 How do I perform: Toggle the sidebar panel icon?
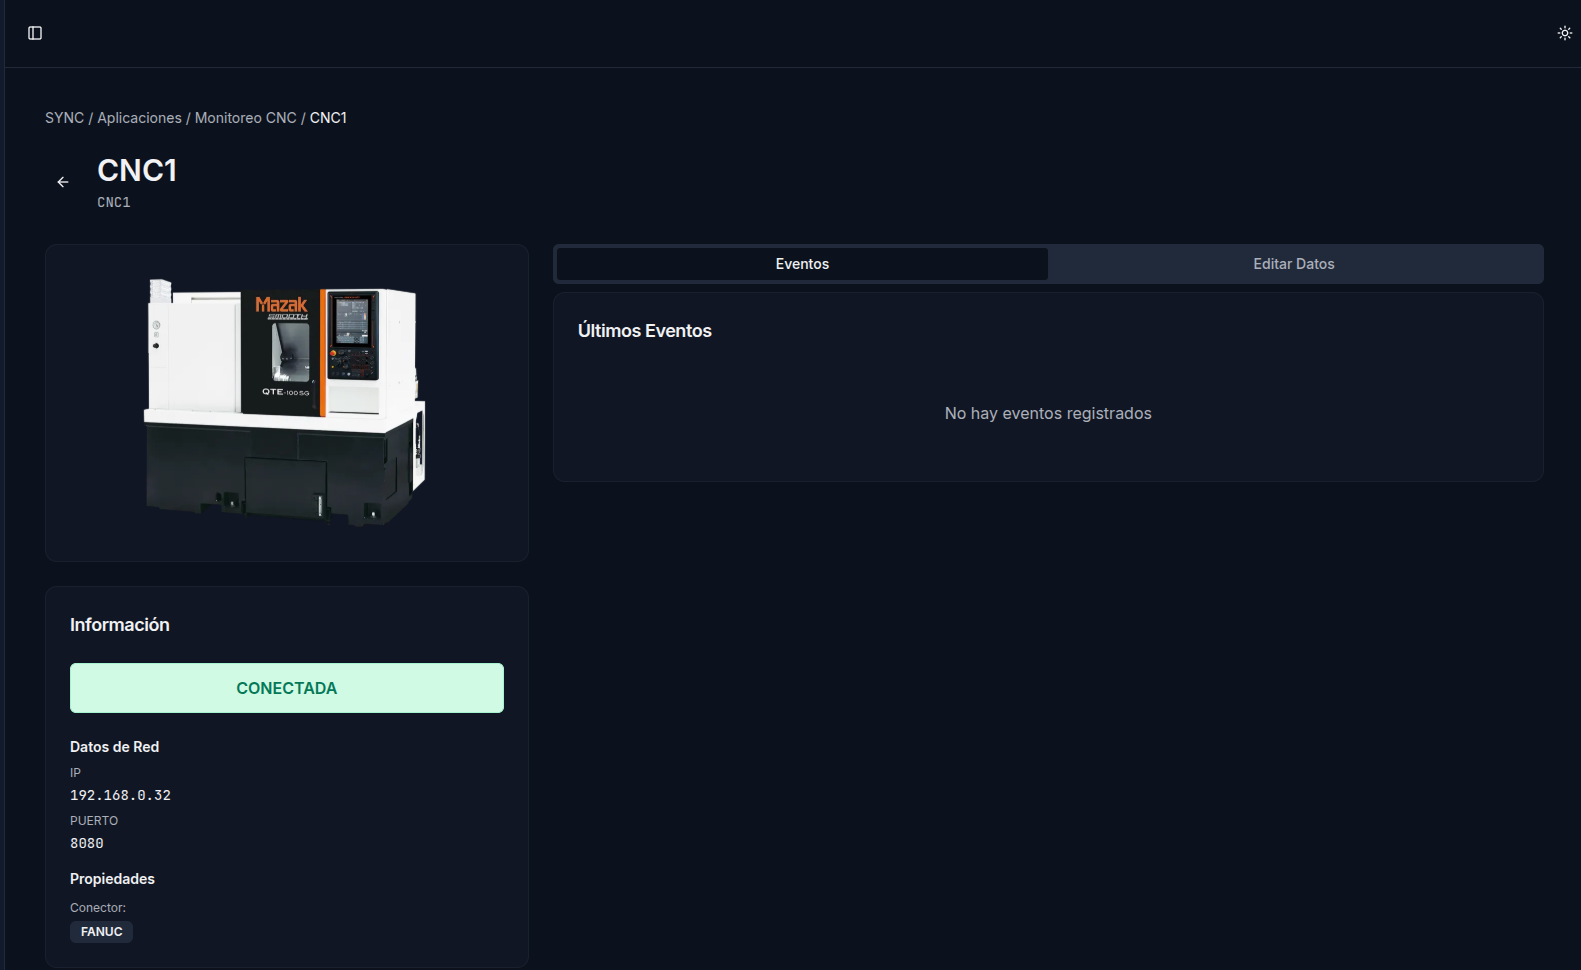35,33
